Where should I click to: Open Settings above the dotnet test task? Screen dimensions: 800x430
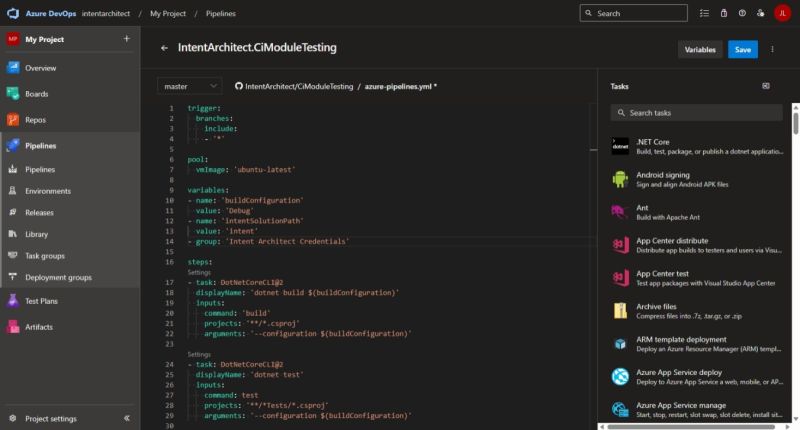point(199,354)
